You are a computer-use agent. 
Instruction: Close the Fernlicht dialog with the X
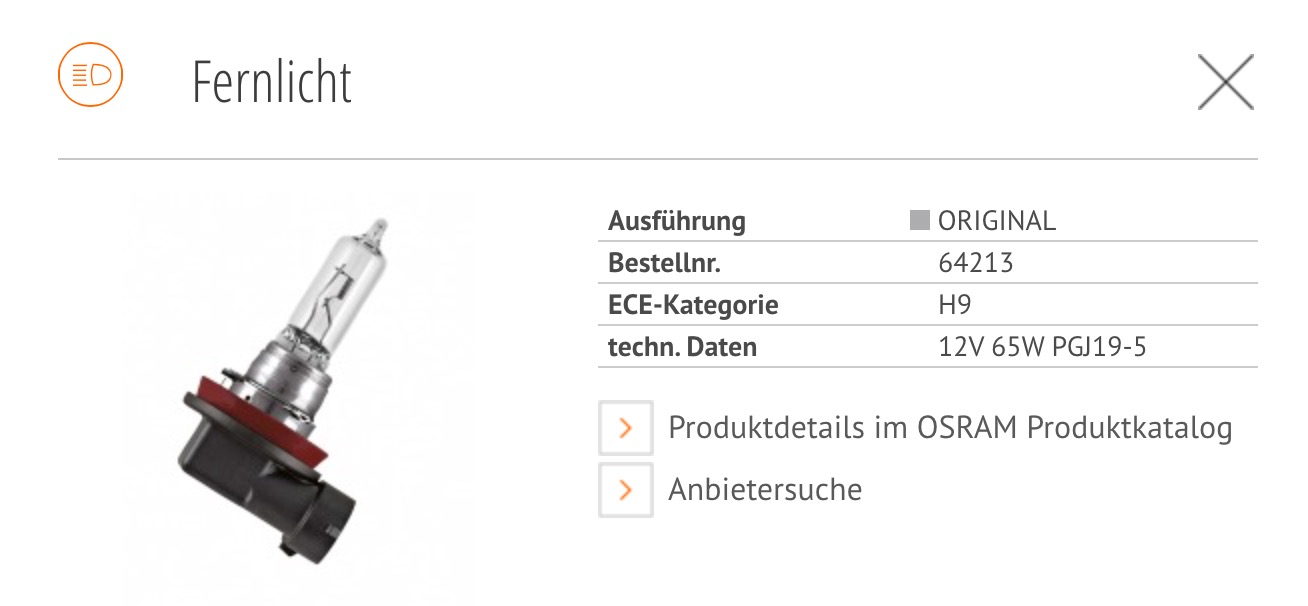1225,82
